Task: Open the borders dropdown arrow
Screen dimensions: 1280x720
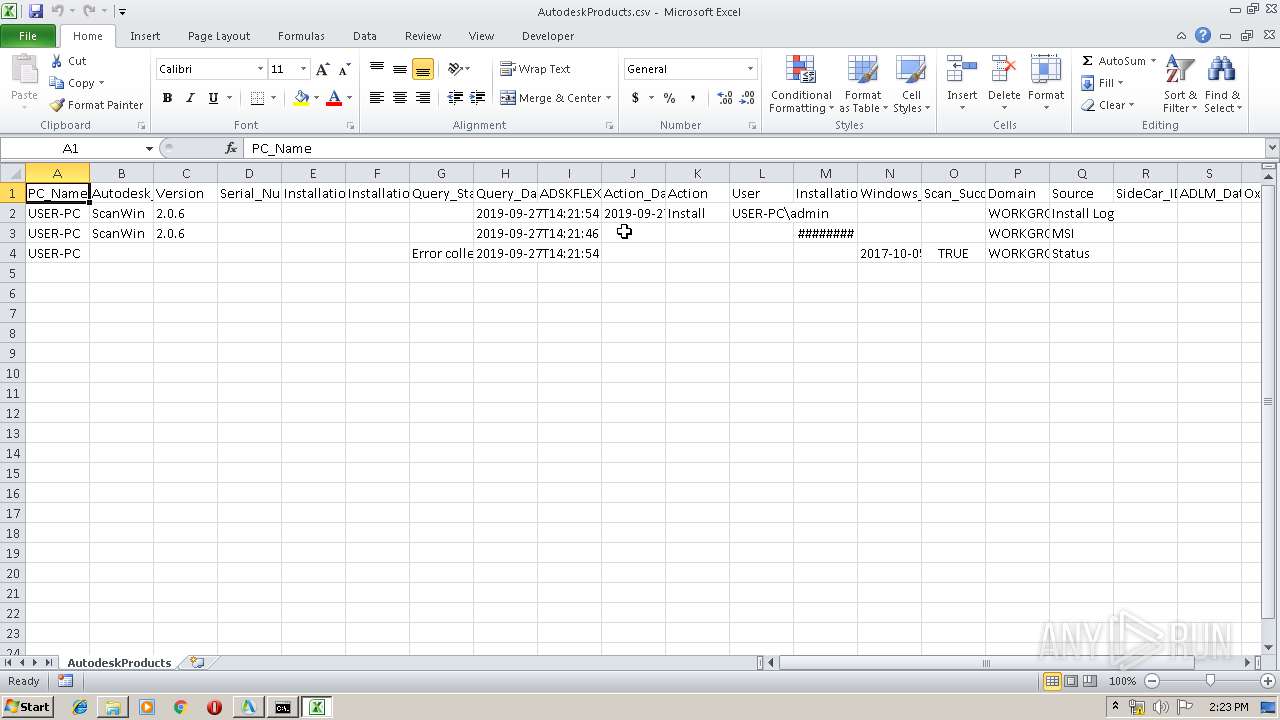Action: (x=274, y=98)
